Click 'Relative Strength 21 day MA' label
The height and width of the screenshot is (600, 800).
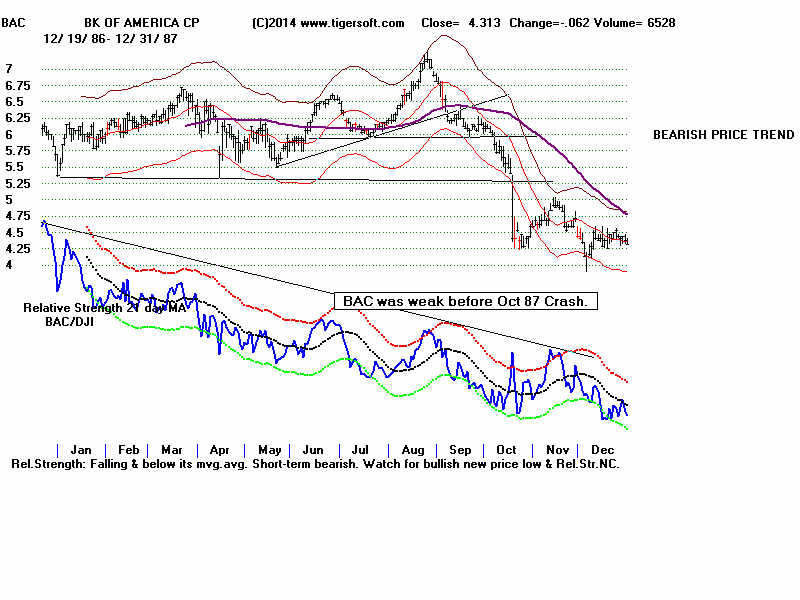tap(105, 308)
